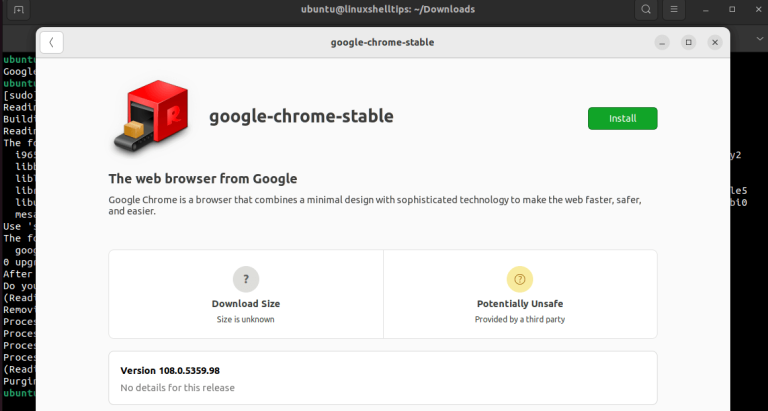Click the app name heading google-chrome-stable
The height and width of the screenshot is (411, 768).
(x=301, y=116)
